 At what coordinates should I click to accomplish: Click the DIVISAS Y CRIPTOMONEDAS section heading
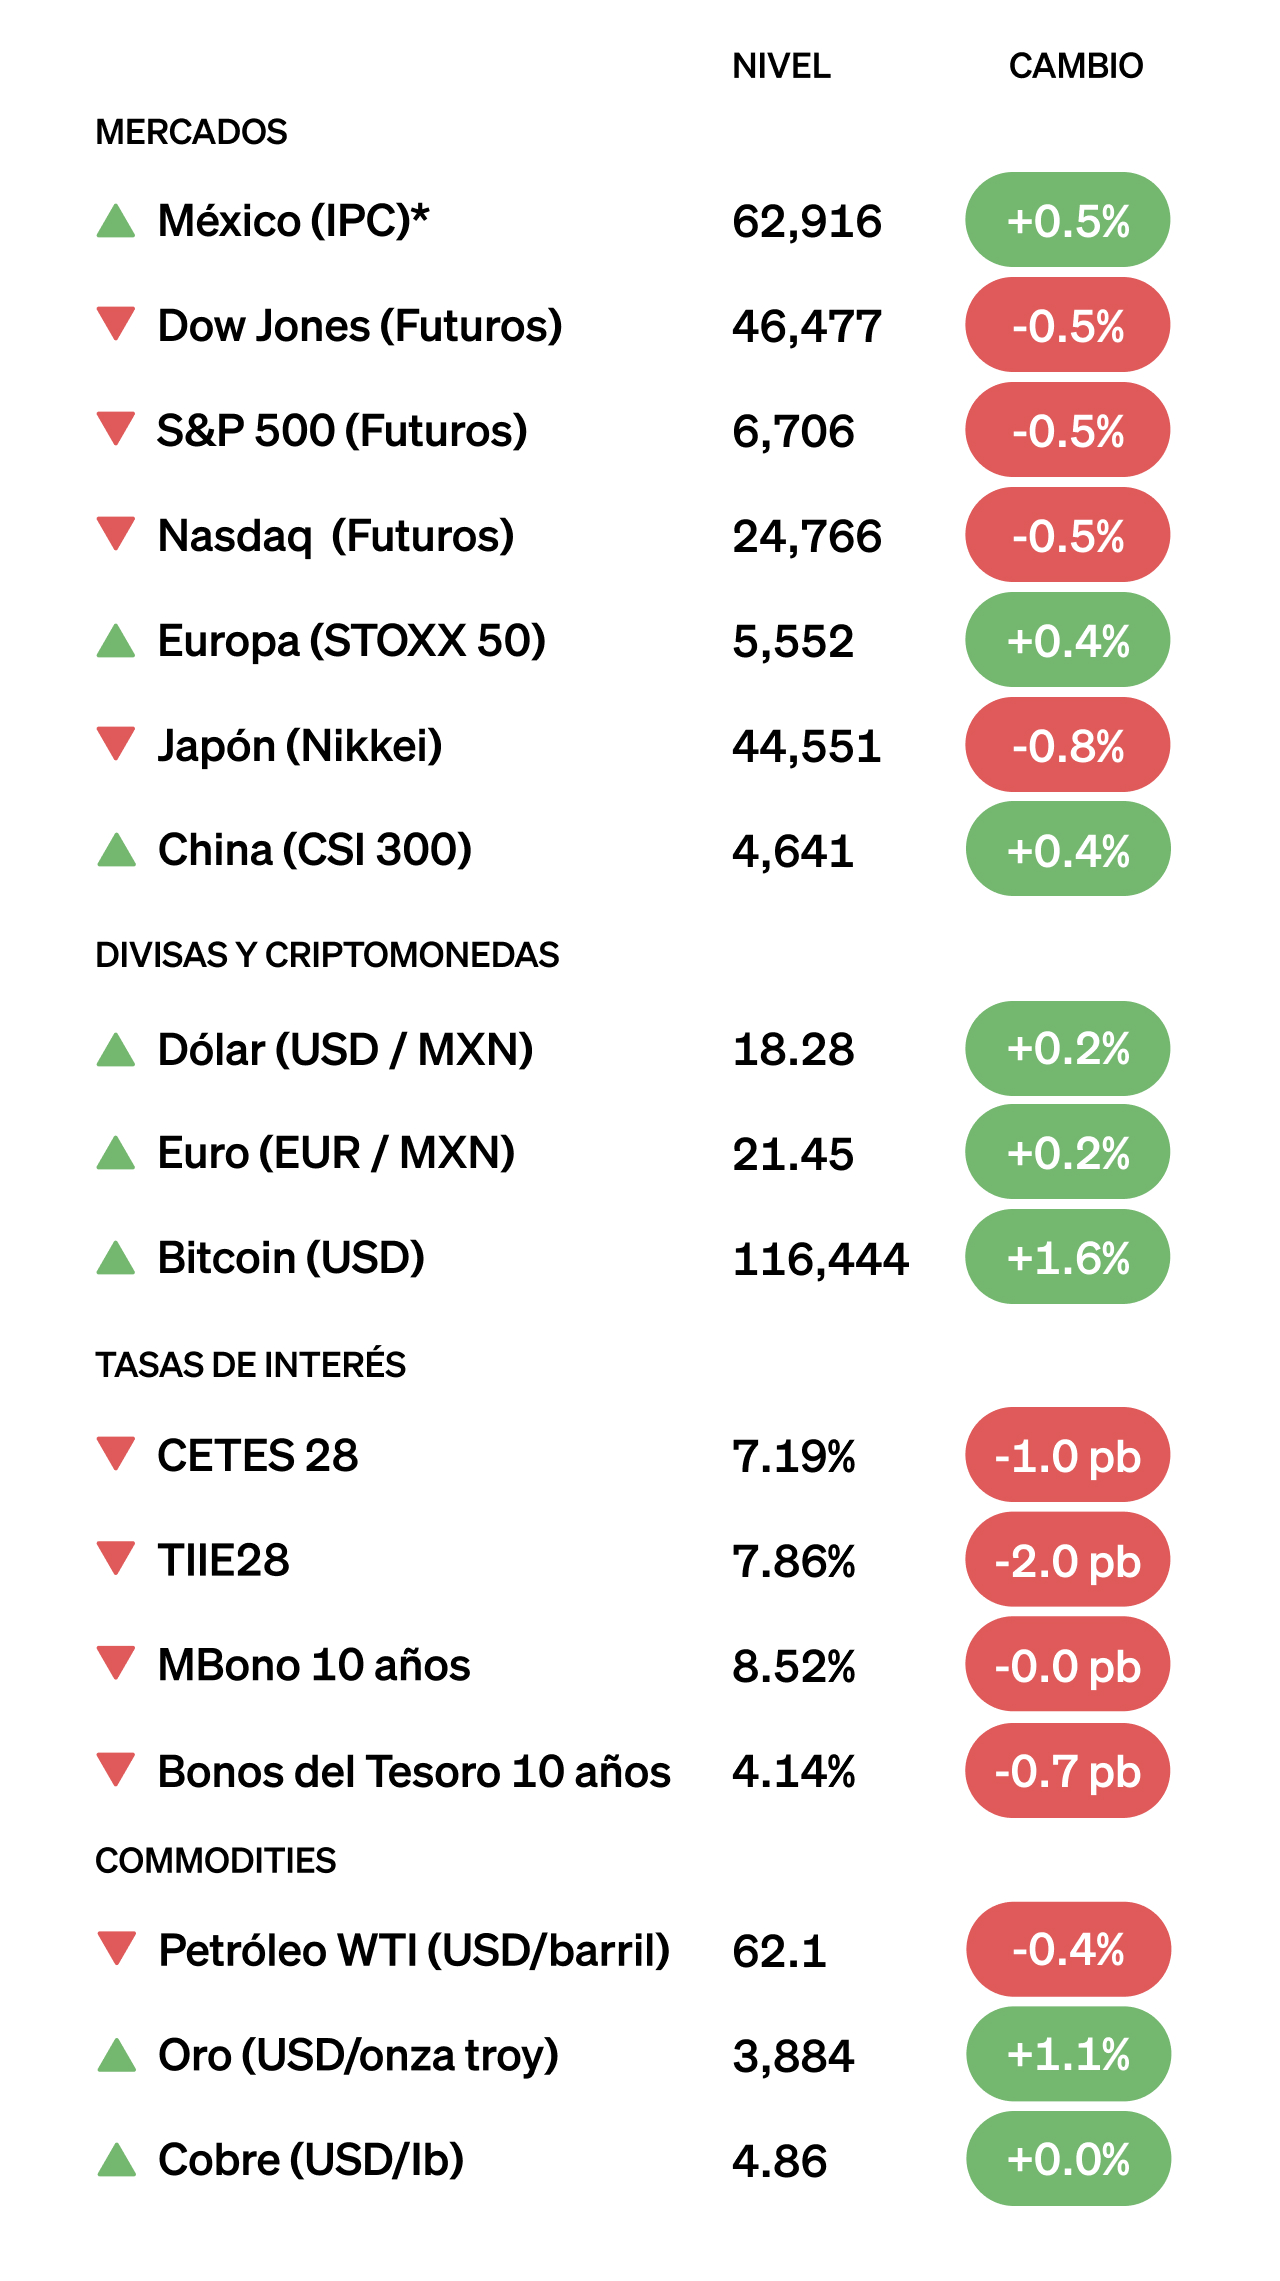(x=327, y=955)
